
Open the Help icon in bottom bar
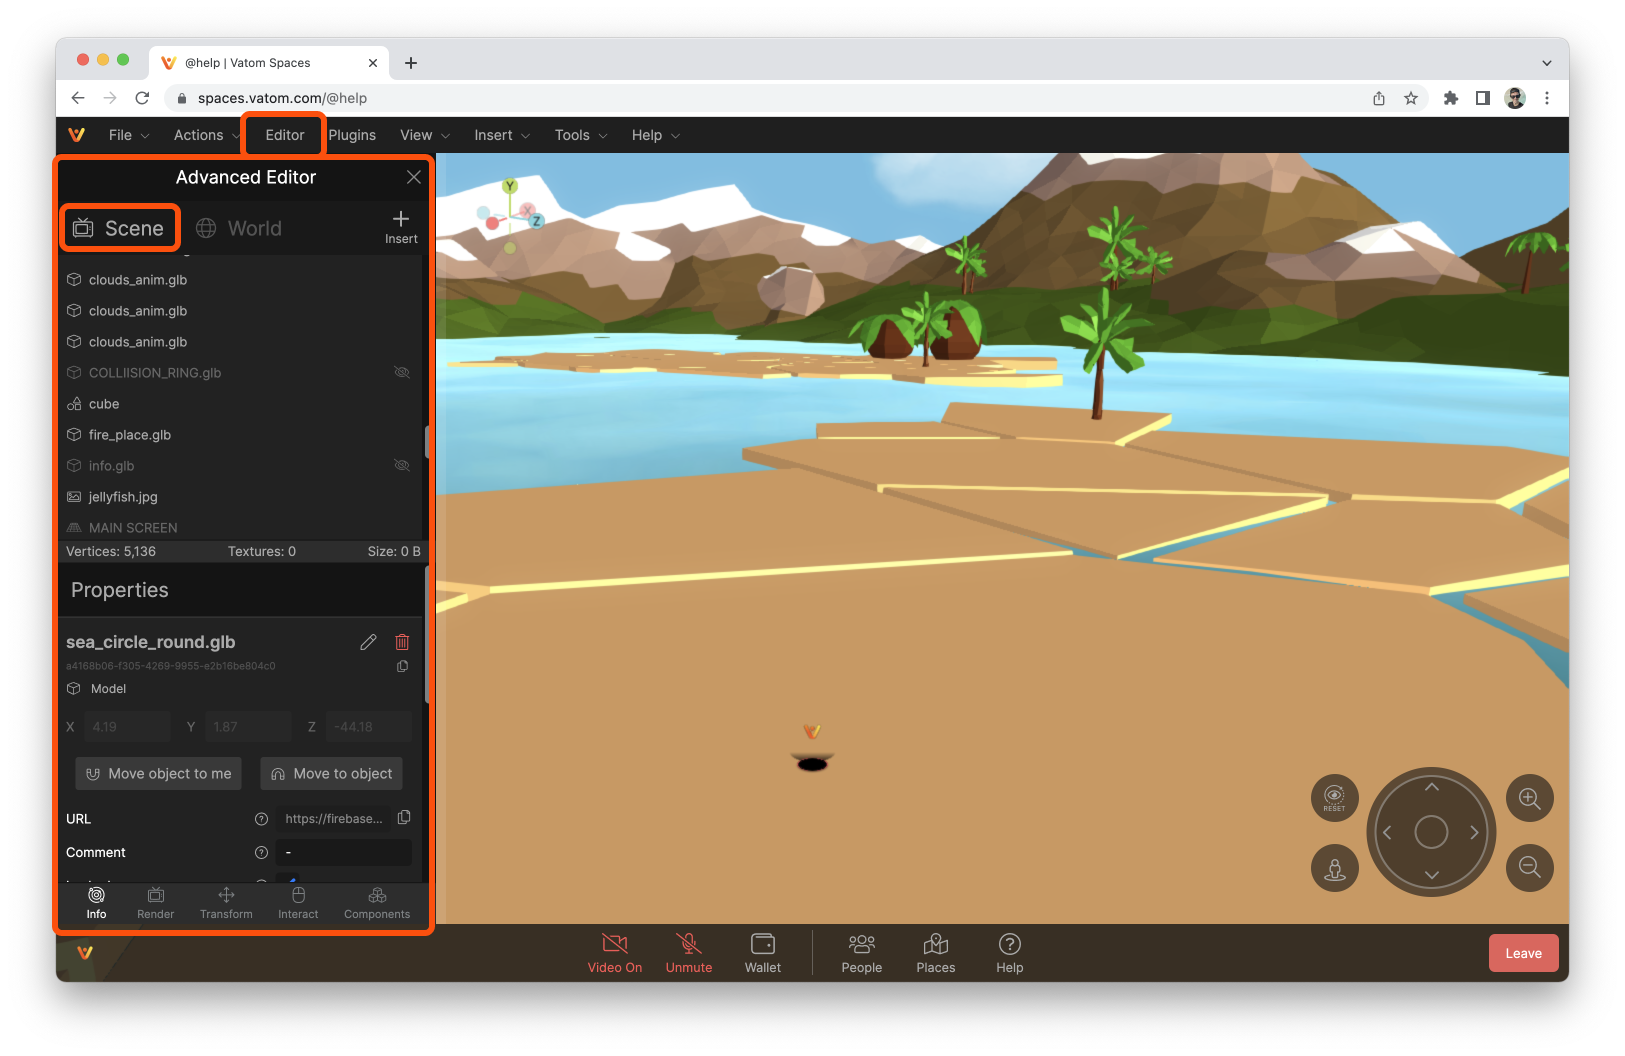[1010, 953]
